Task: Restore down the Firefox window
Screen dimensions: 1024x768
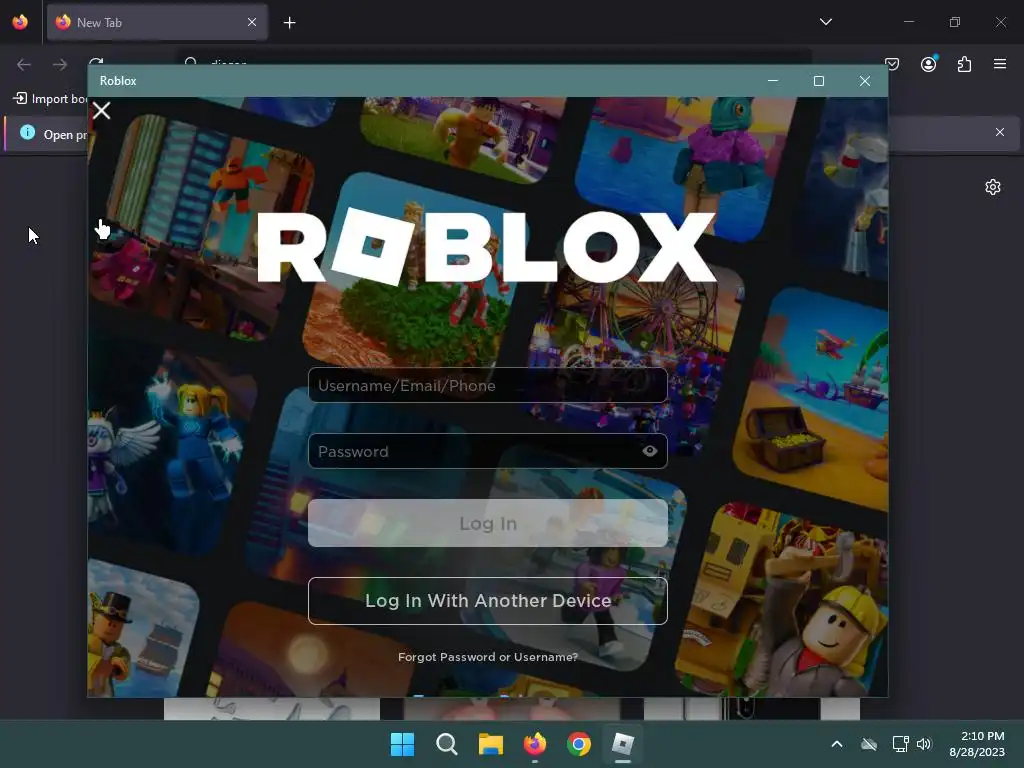Action: [955, 22]
